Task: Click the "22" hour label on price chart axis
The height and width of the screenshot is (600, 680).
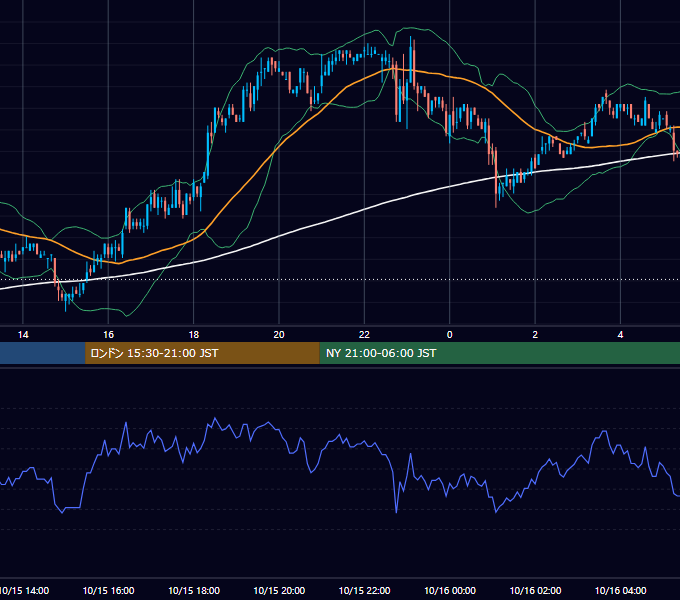Action: click(x=364, y=335)
